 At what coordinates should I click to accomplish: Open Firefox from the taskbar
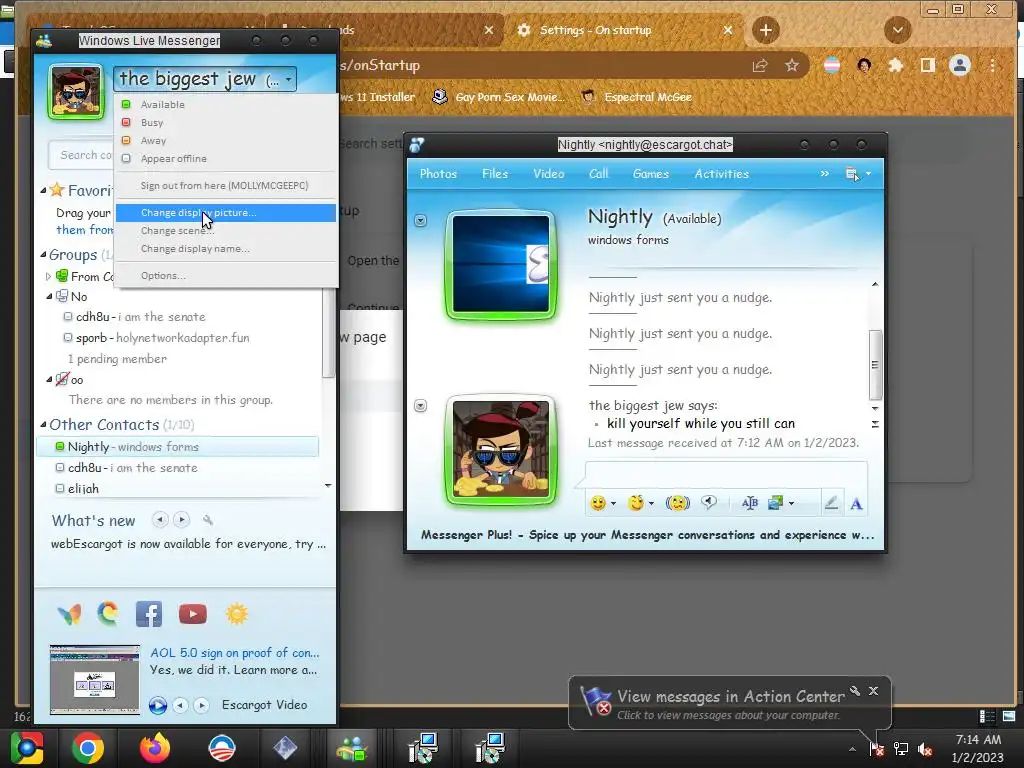pos(155,748)
